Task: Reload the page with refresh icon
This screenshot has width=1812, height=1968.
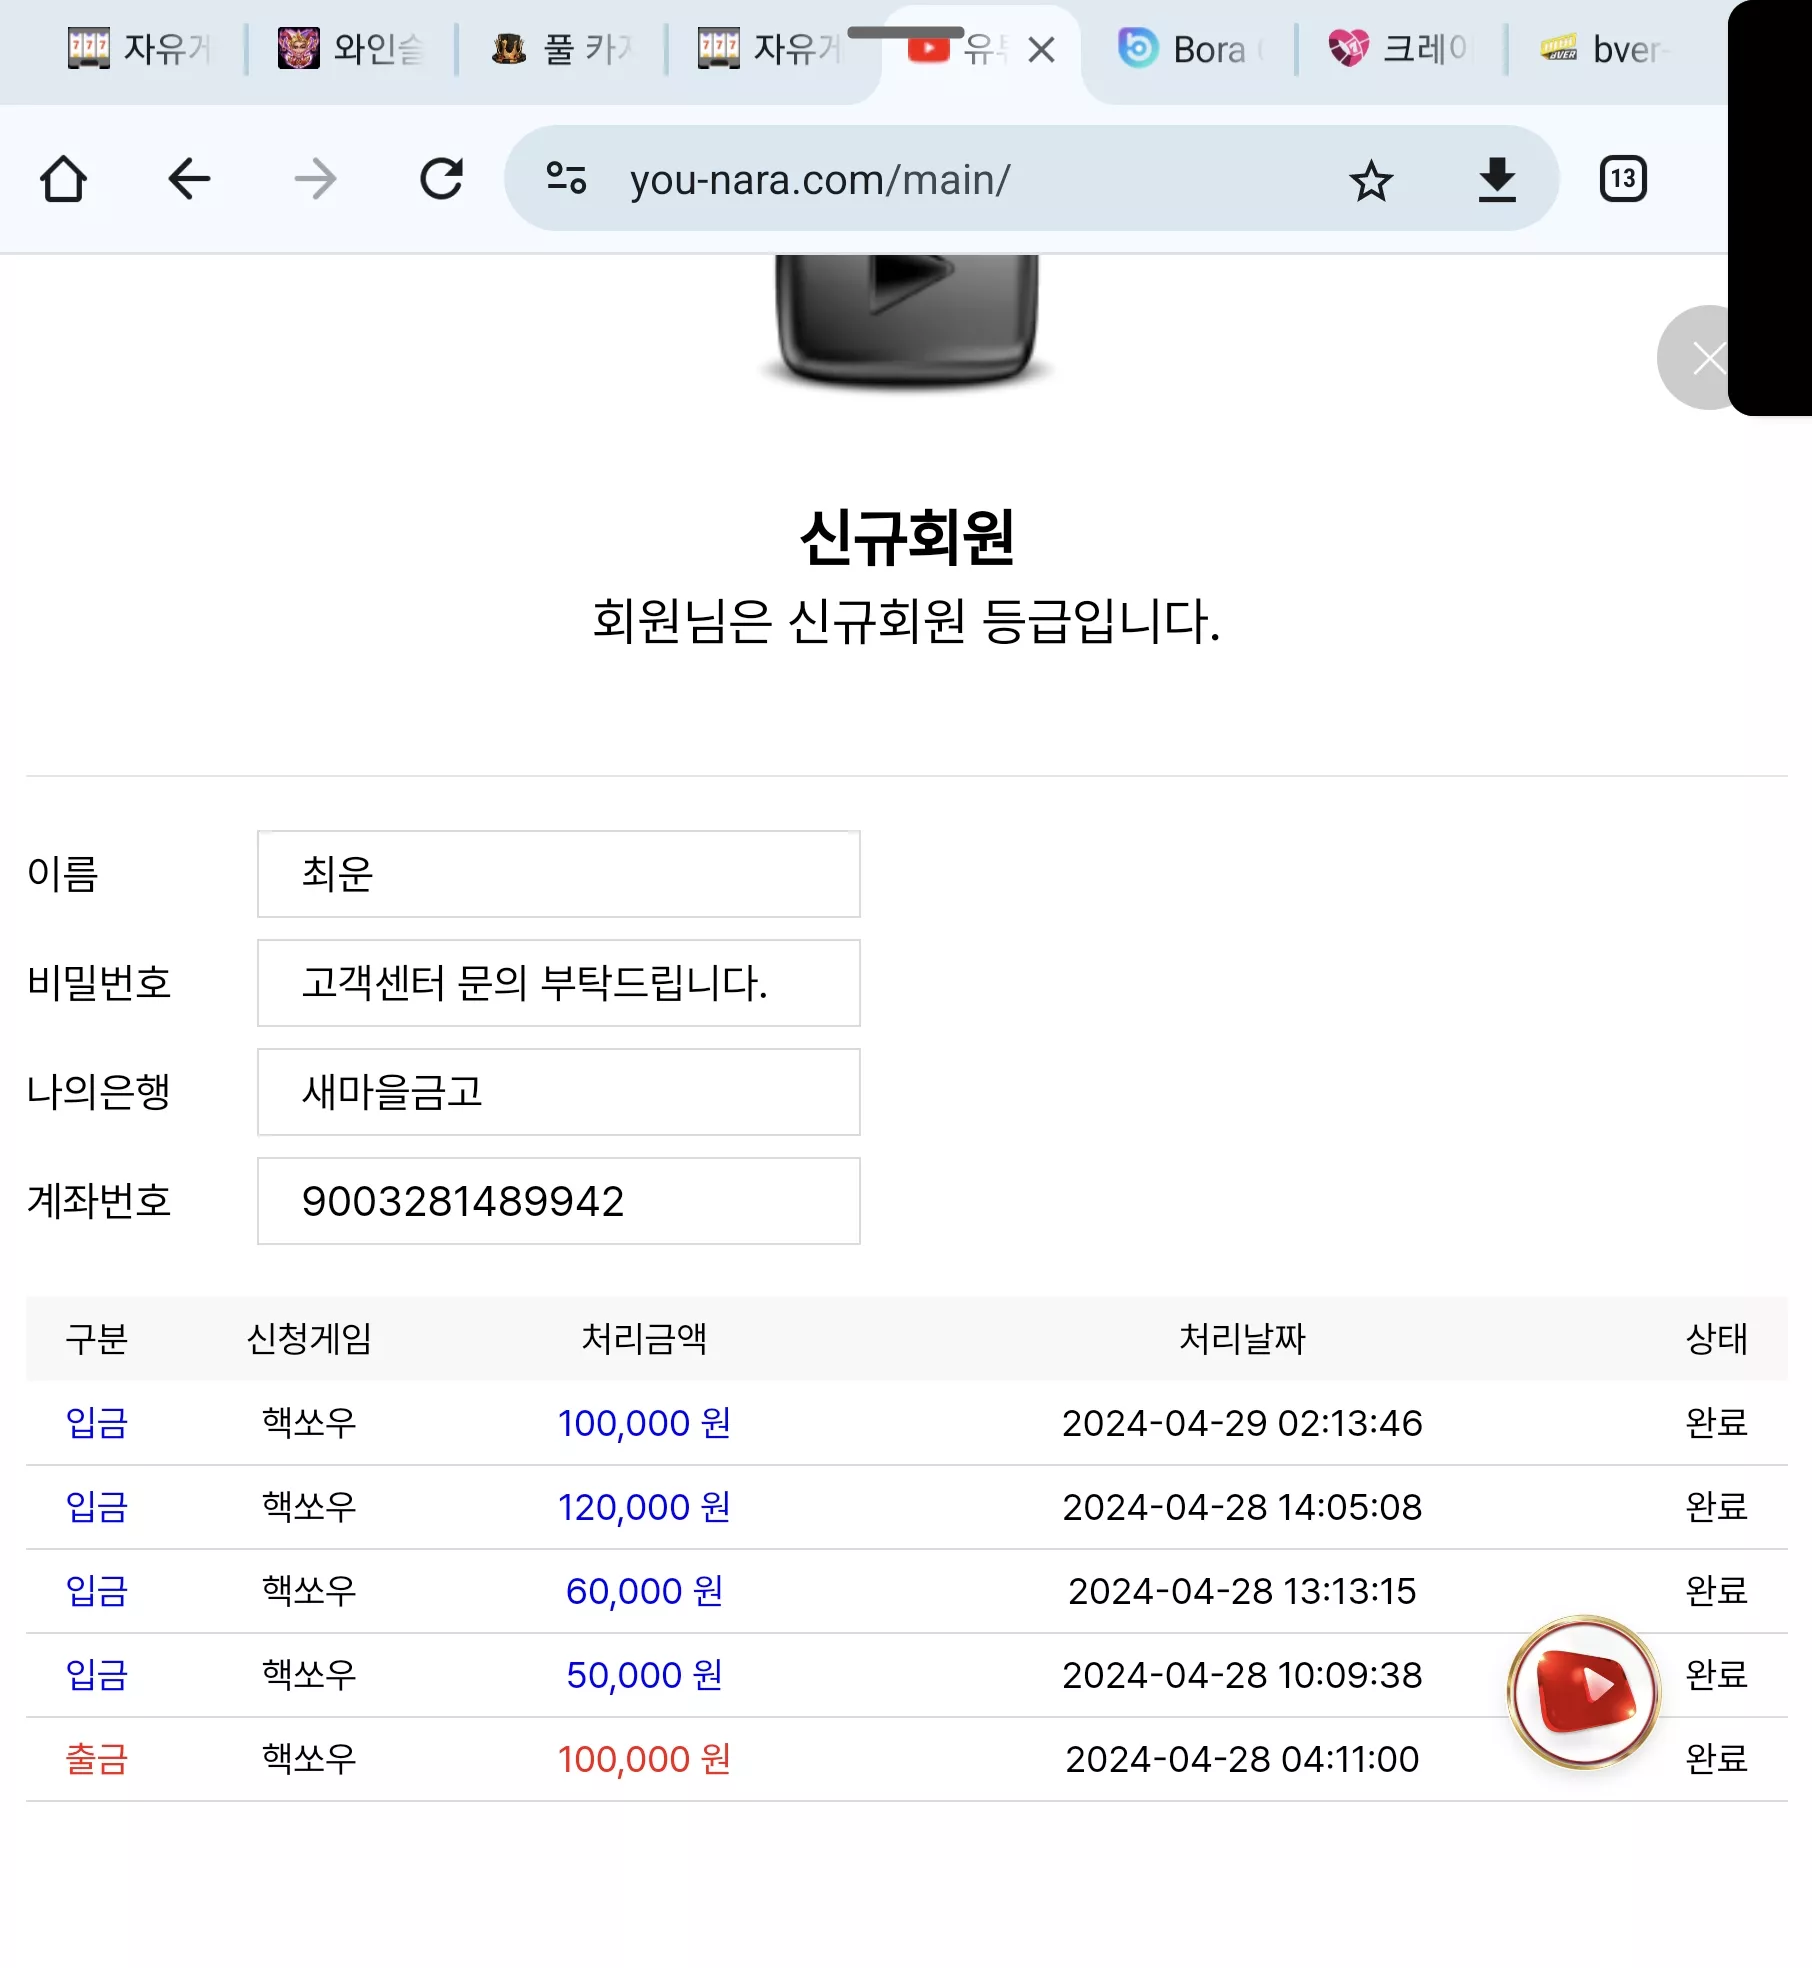Action: pos(441,180)
